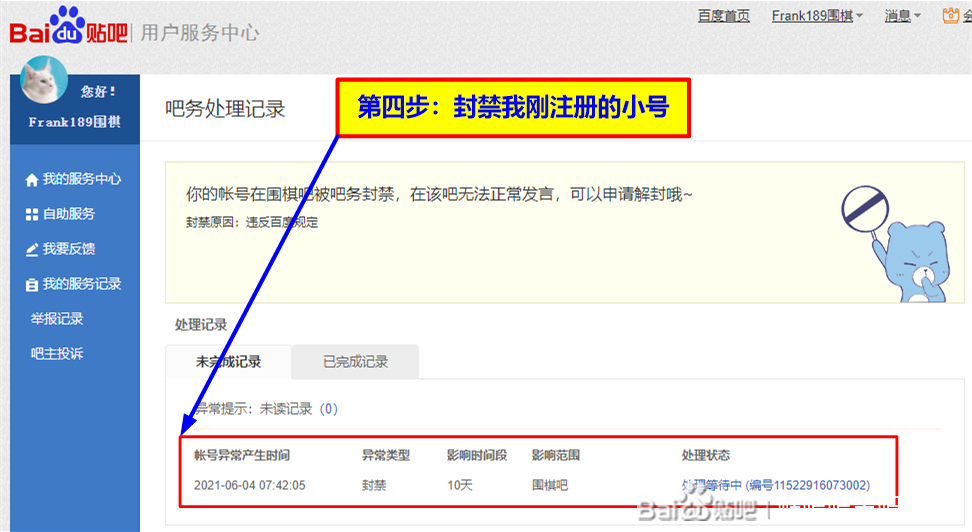The height and width of the screenshot is (532, 972).
Task: Click the unread records count (0)
Action: click(328, 409)
